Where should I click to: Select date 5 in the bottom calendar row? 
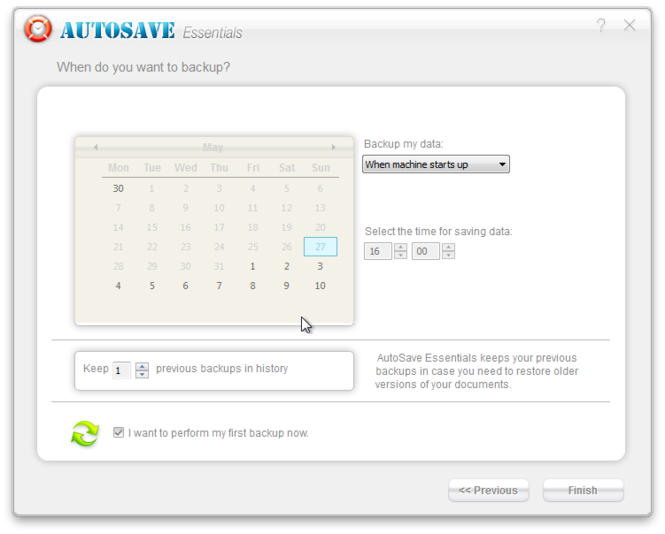pos(152,285)
